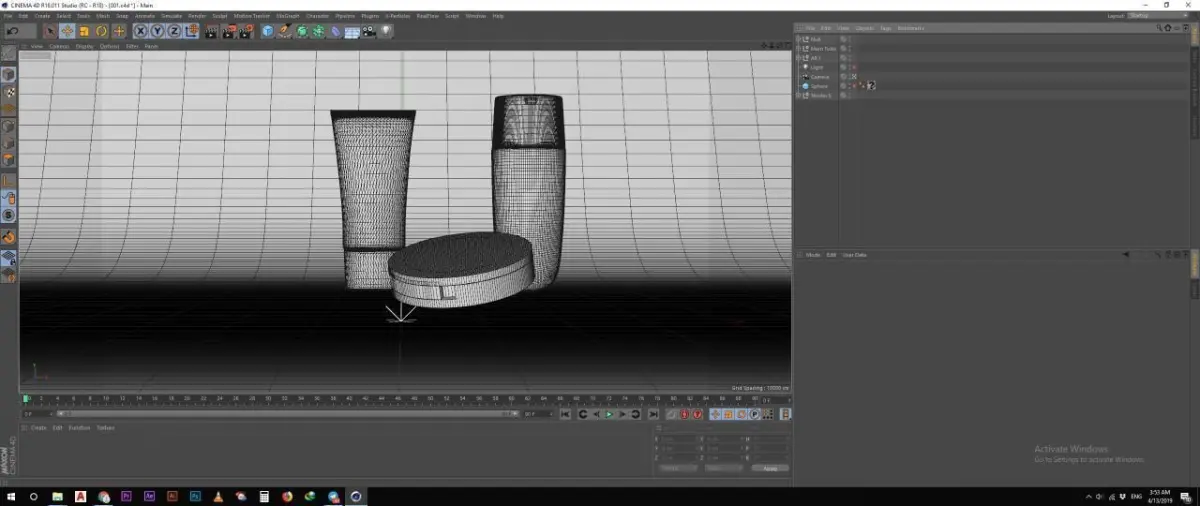The height and width of the screenshot is (506, 1200).
Task: Select the Live Selection arrow tool
Action: coord(50,32)
